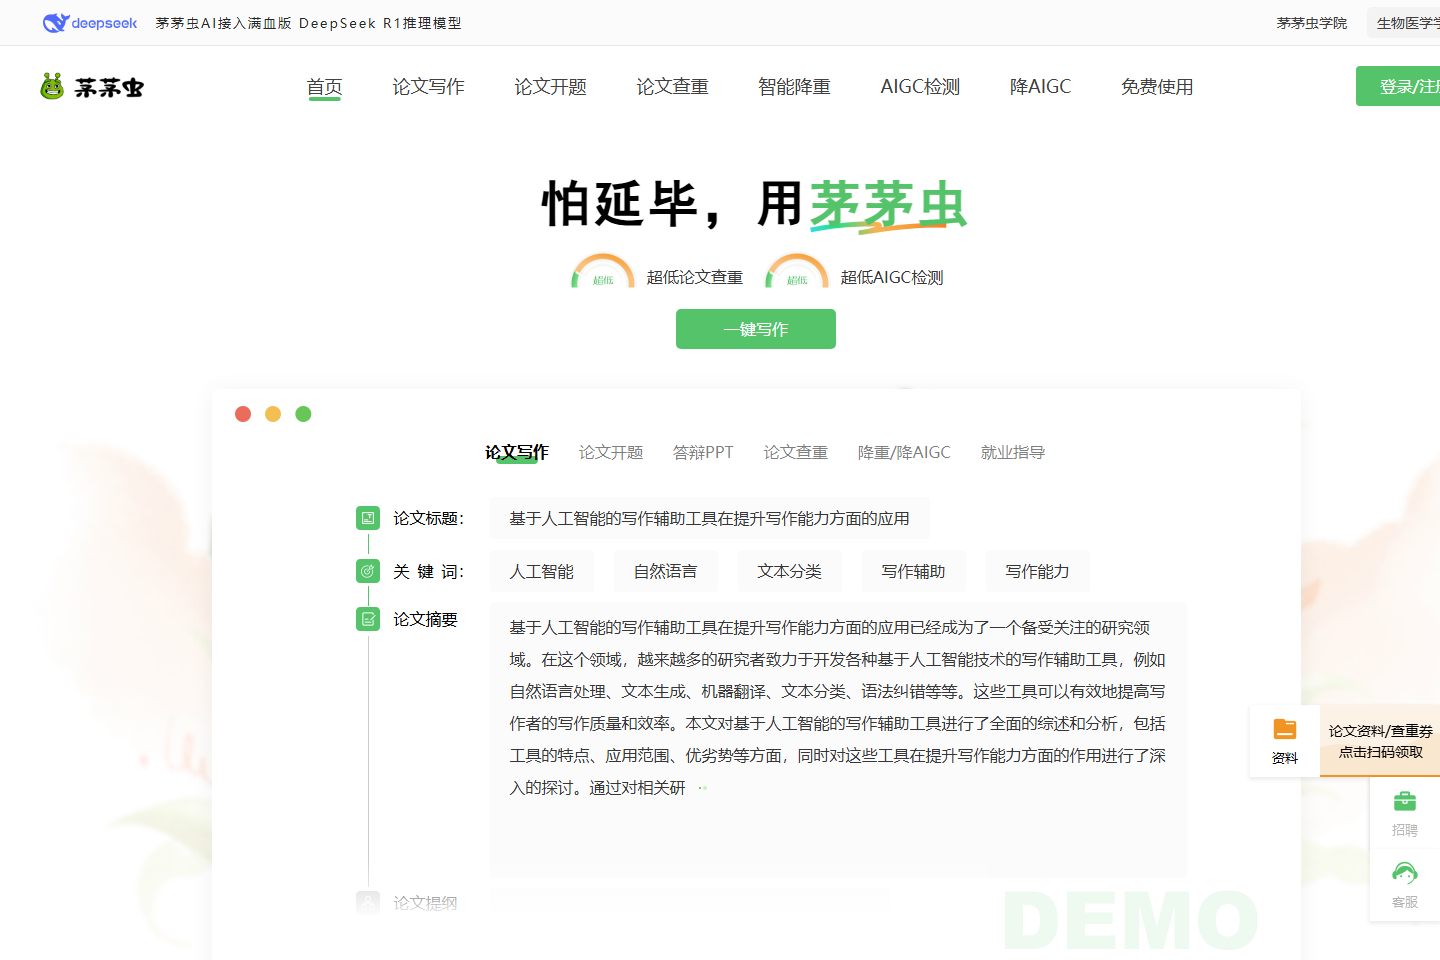
Task: Open 论文开题 in the top navigation
Action: click(x=550, y=87)
